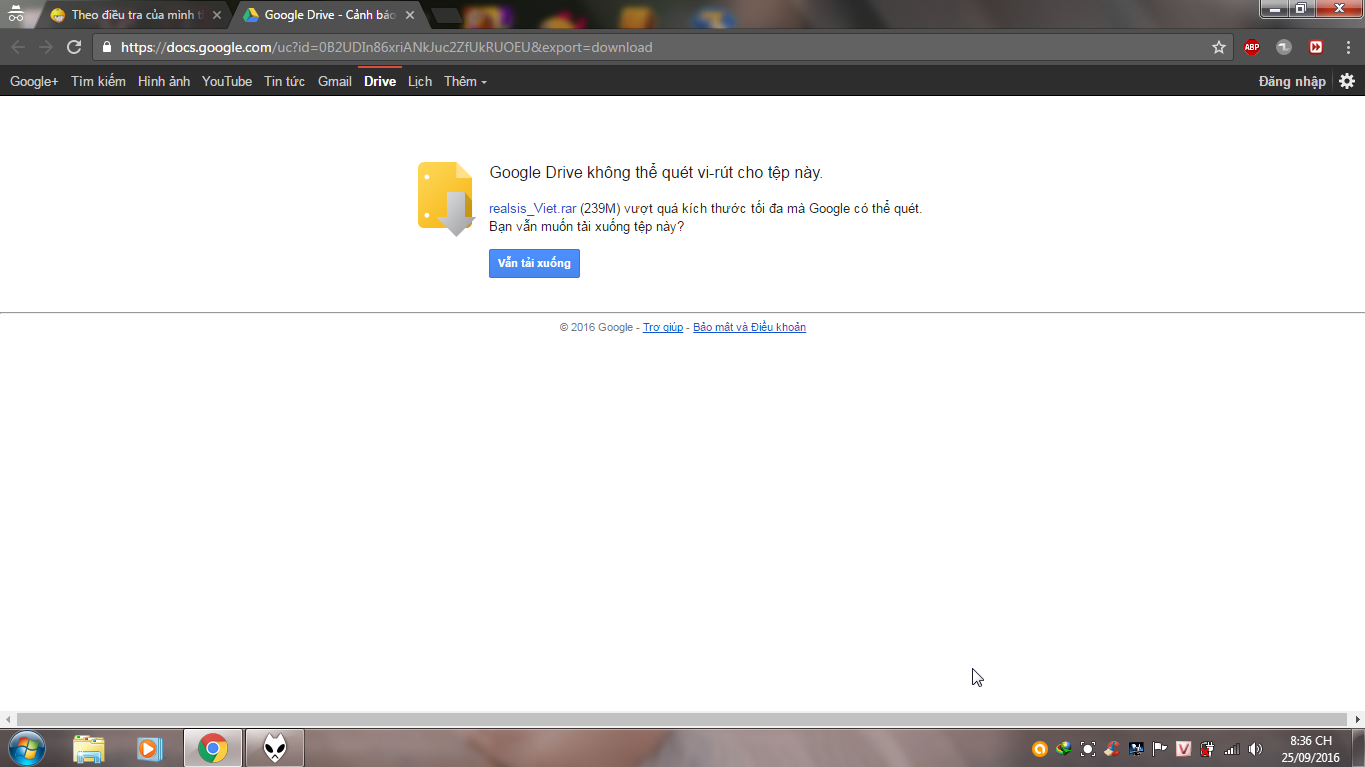Open the Trợ giúp help link

662,327
